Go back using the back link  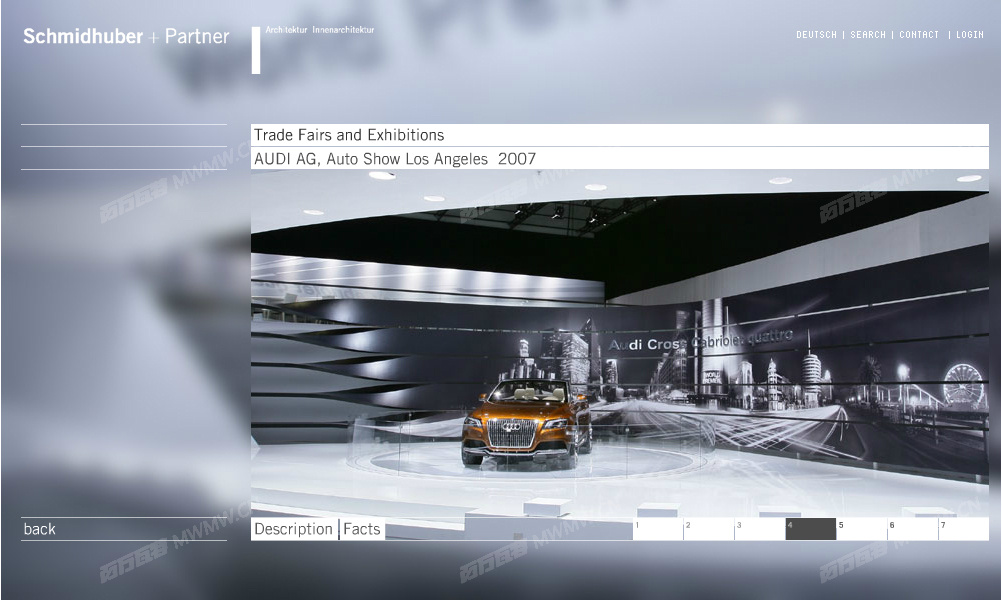40,529
